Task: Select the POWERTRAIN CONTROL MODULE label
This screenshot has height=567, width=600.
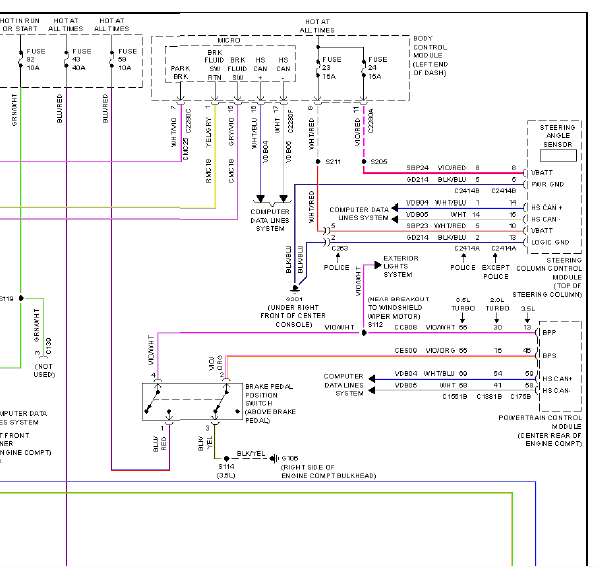Action: point(540,422)
